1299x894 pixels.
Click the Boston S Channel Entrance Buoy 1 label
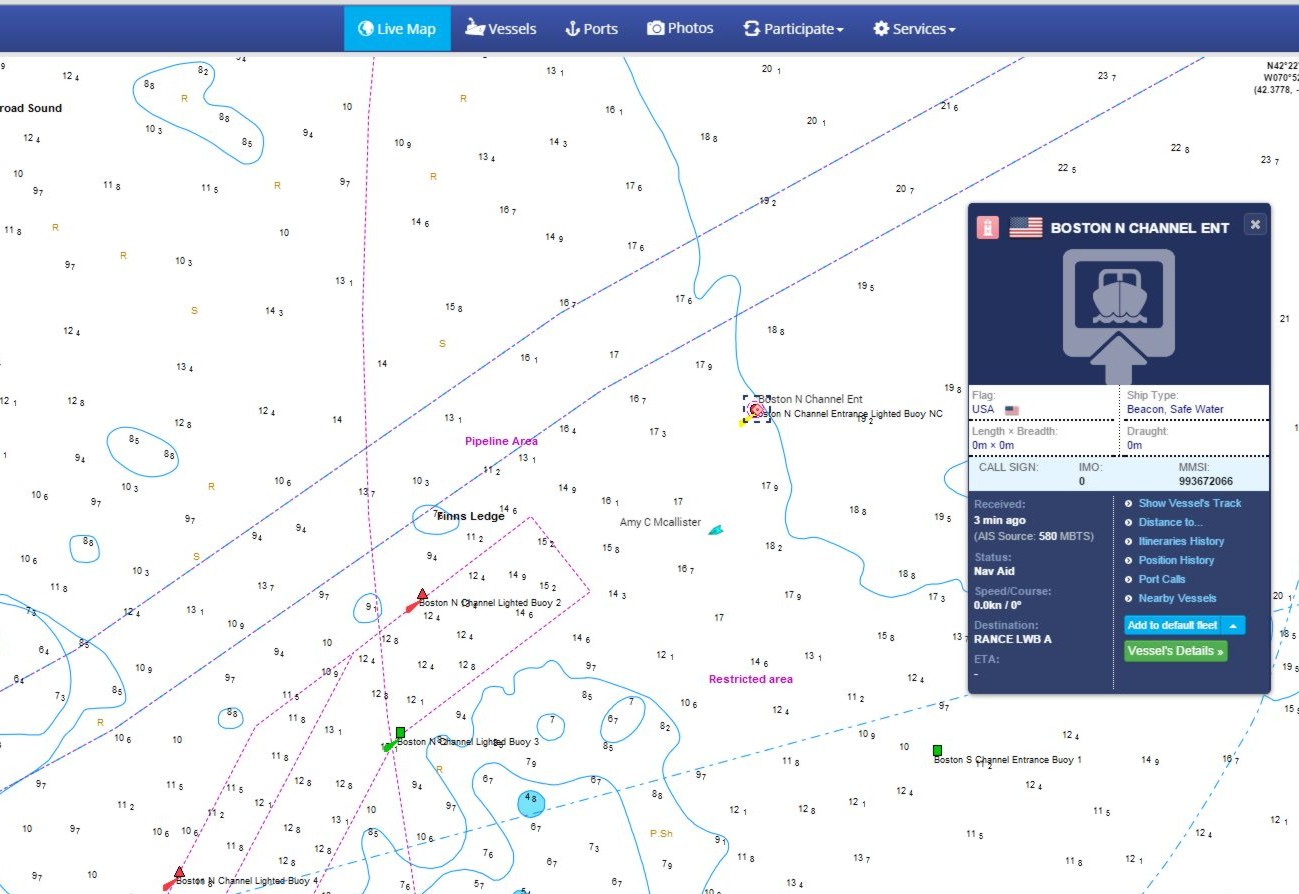[x=1008, y=760]
